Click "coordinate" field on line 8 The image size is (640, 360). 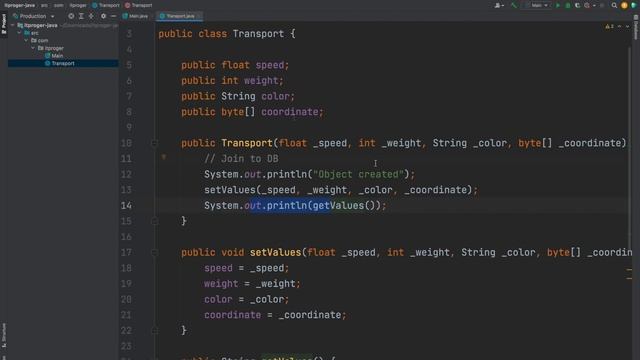290,112
